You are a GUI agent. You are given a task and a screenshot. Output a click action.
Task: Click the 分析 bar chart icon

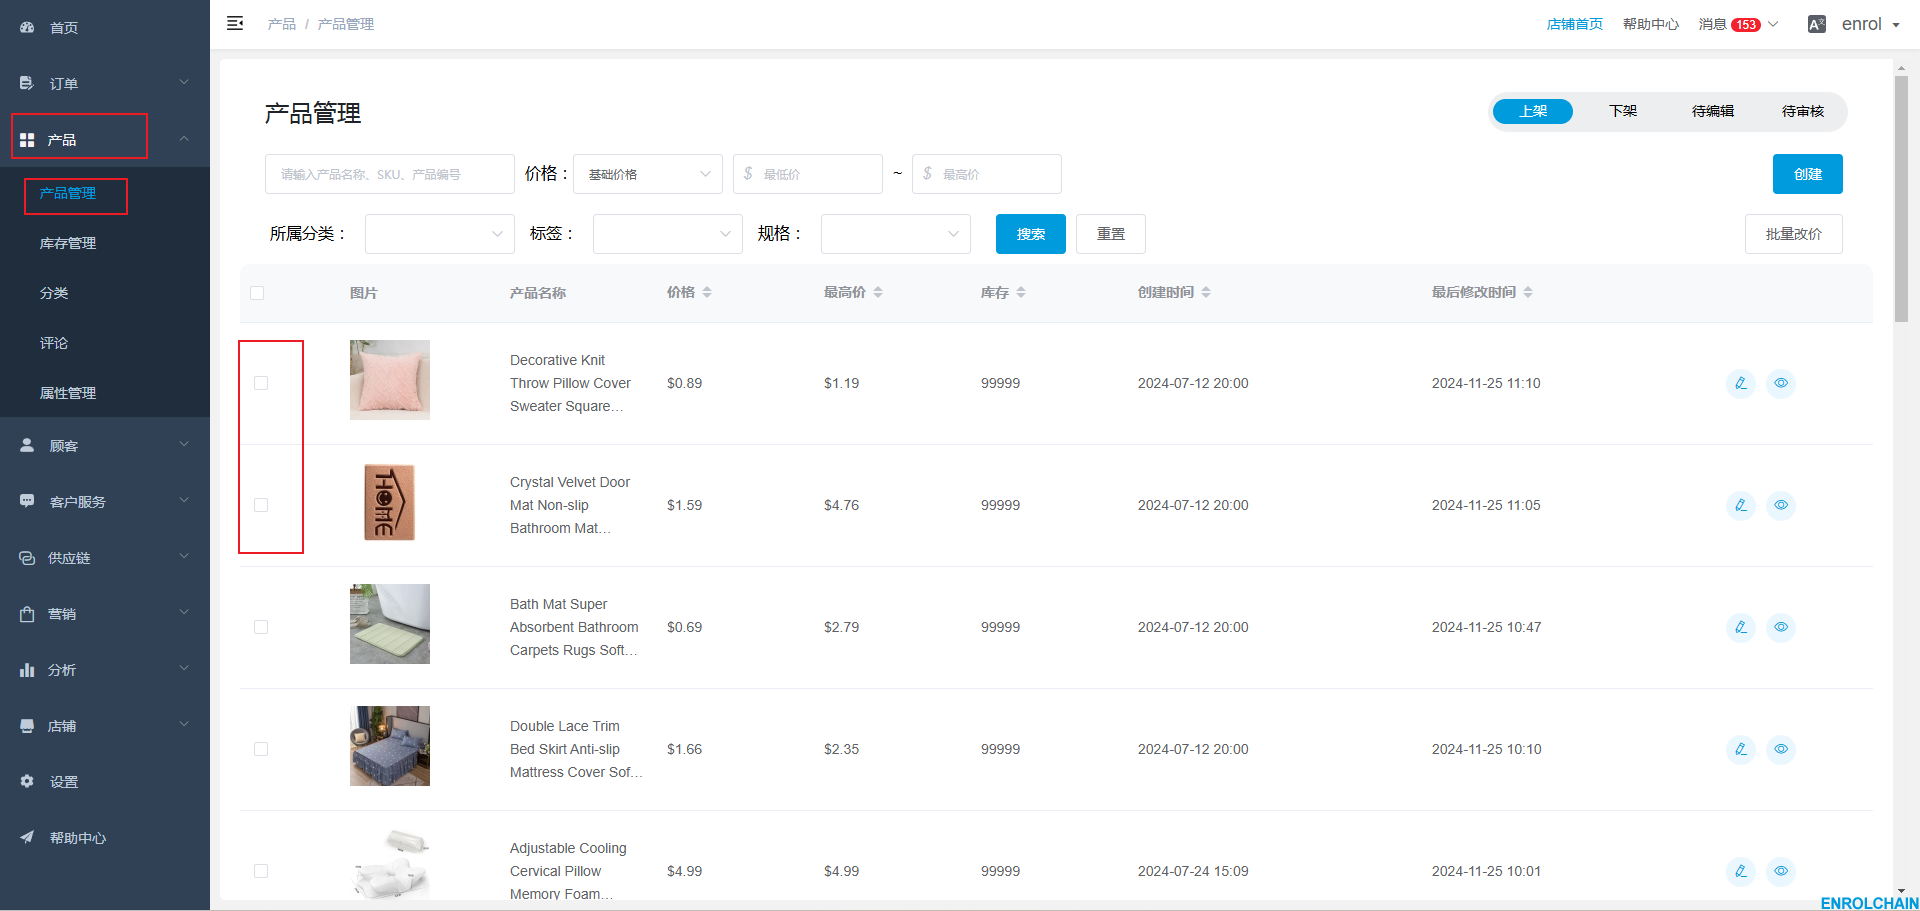27,669
